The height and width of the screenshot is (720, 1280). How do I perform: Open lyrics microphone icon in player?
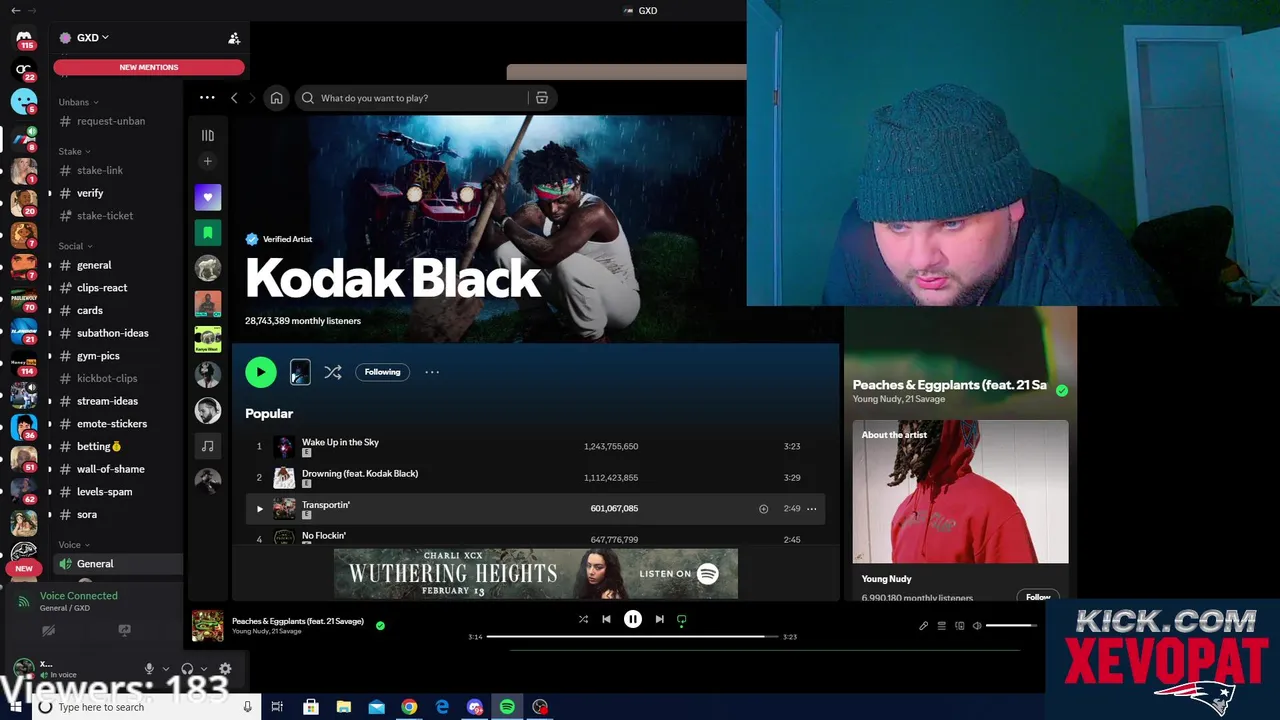(923, 626)
